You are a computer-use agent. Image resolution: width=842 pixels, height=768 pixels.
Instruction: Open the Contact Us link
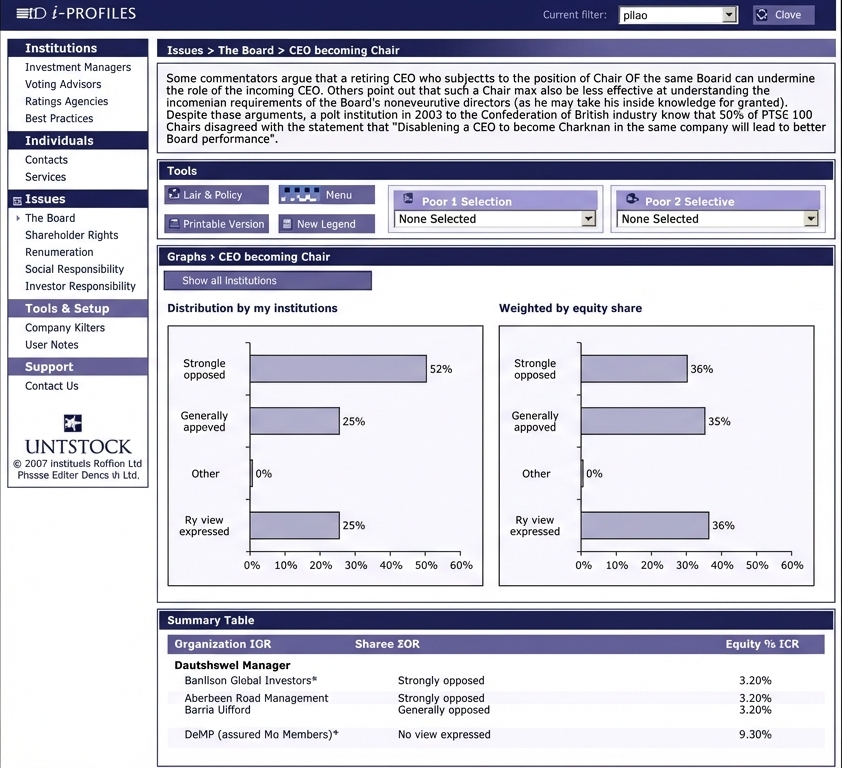click(x=51, y=386)
